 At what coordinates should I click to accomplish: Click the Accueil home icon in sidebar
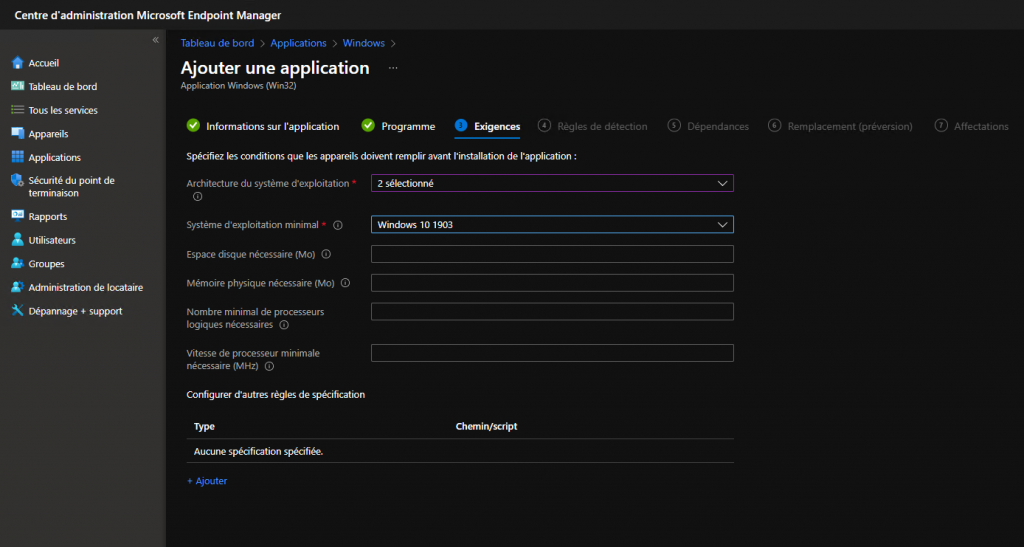click(18, 63)
